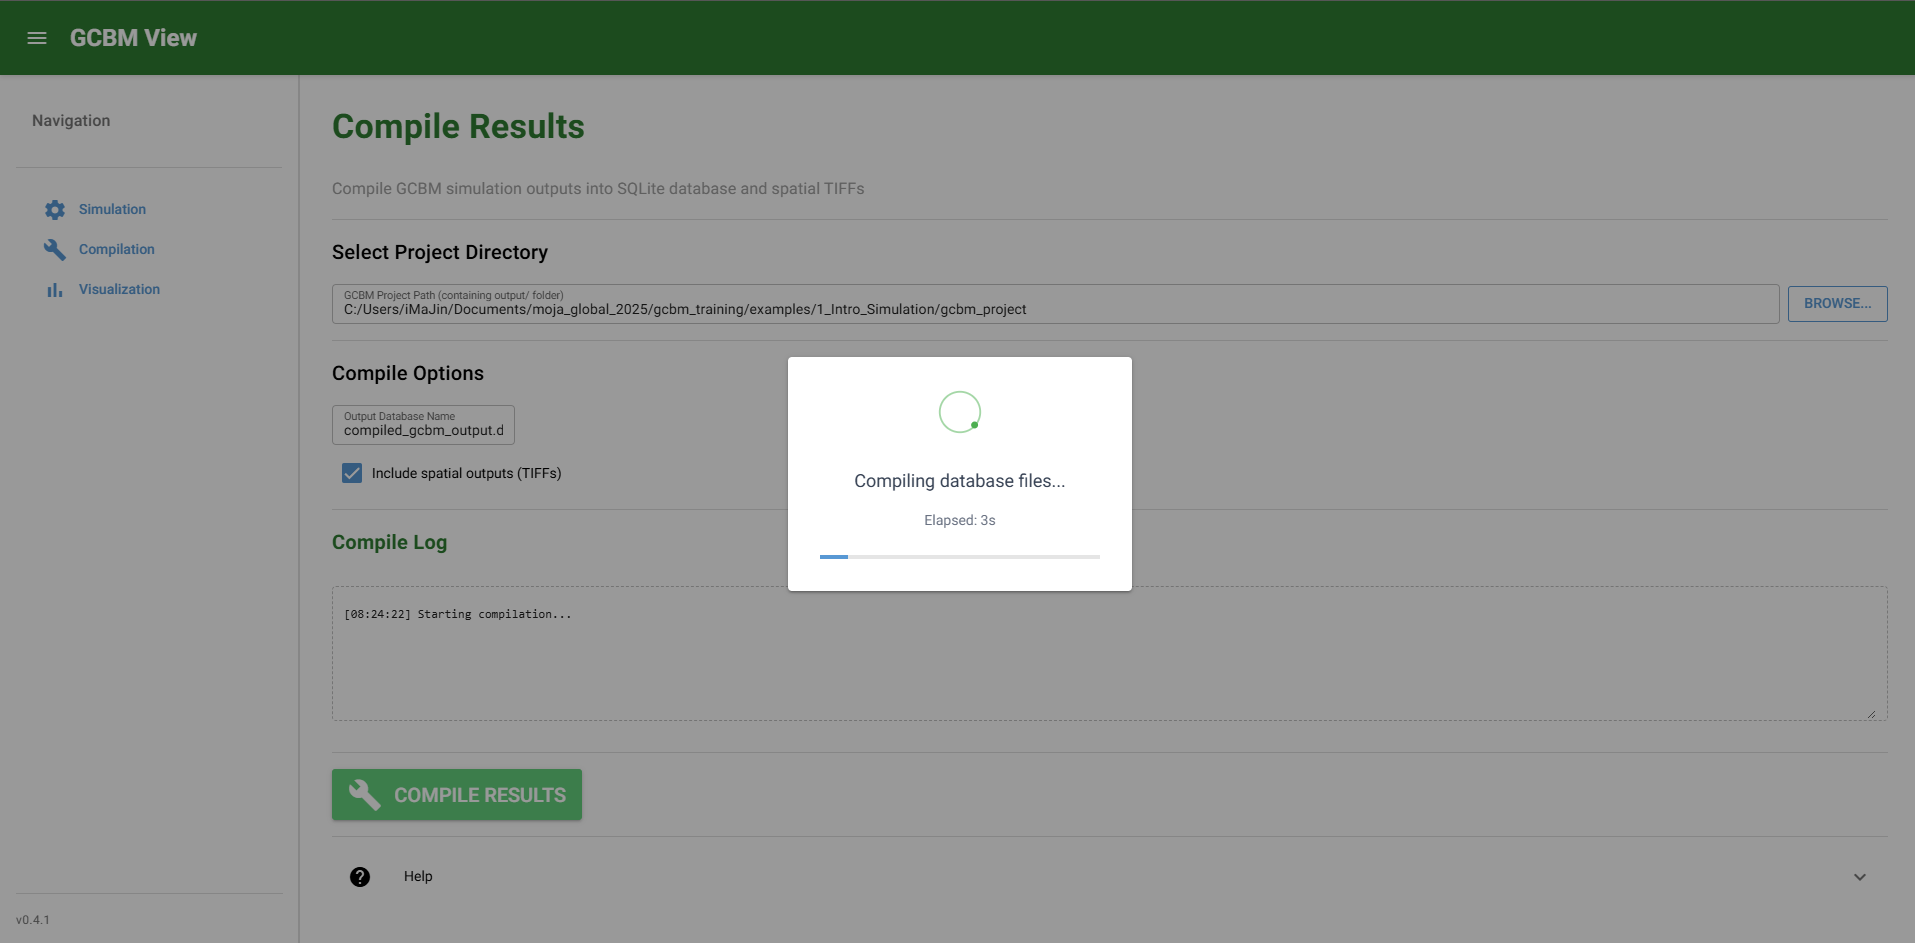Click the GCBM Project Path field

tap(1055, 304)
